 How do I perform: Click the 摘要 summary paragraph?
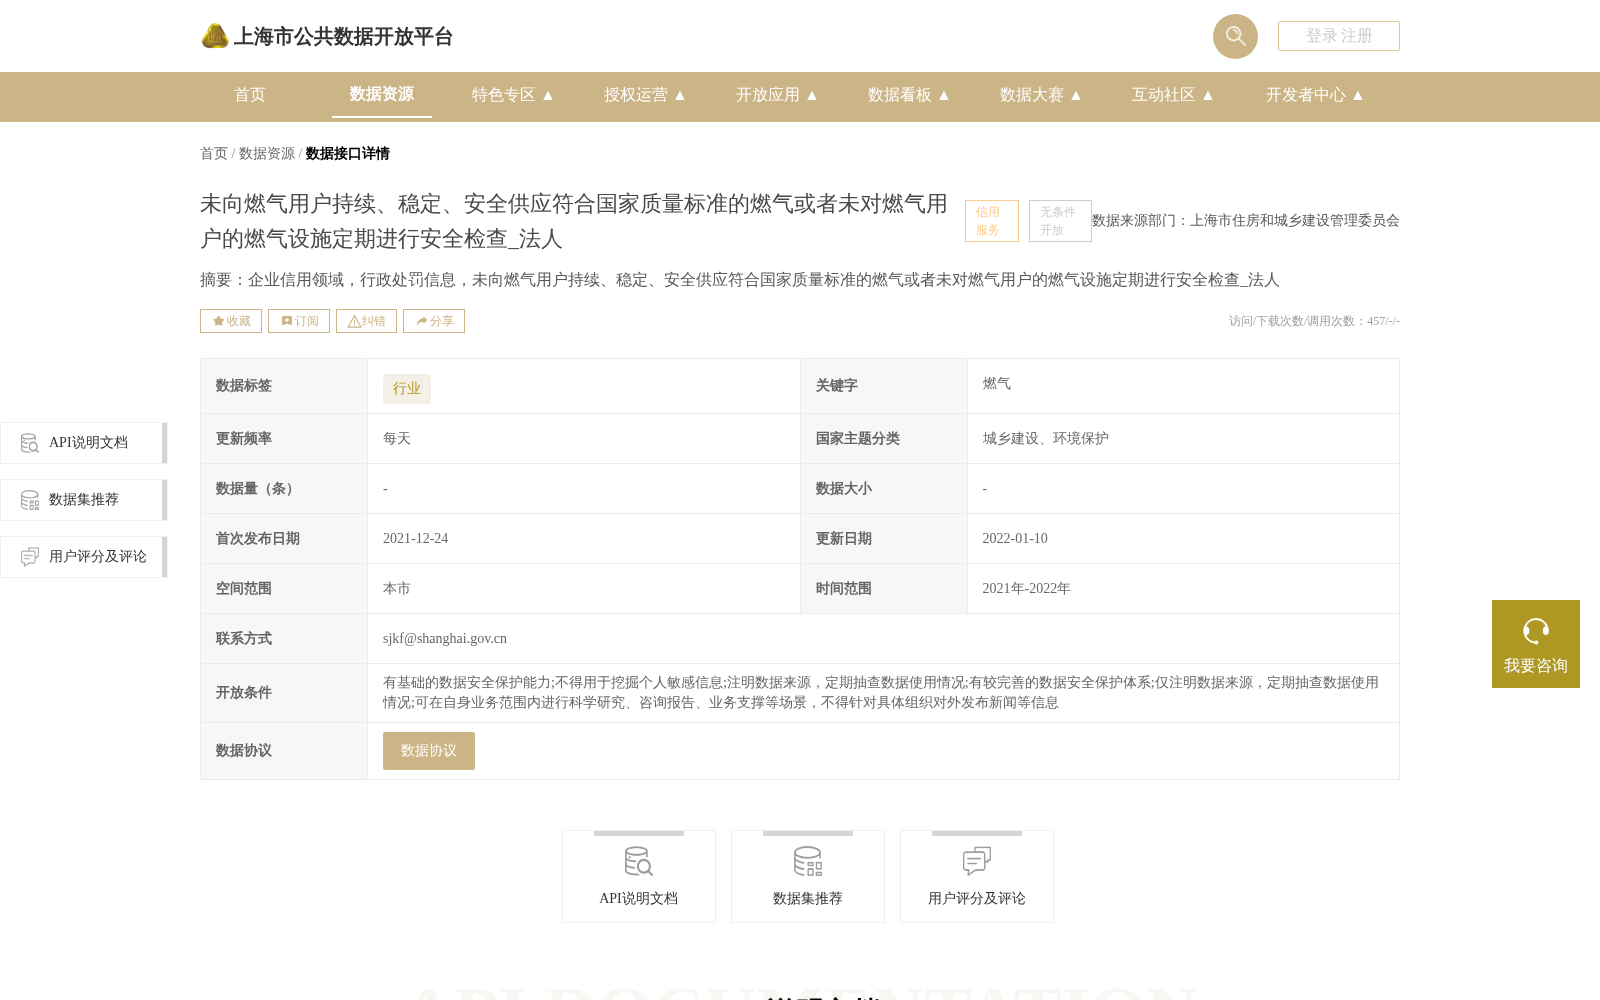pos(740,280)
